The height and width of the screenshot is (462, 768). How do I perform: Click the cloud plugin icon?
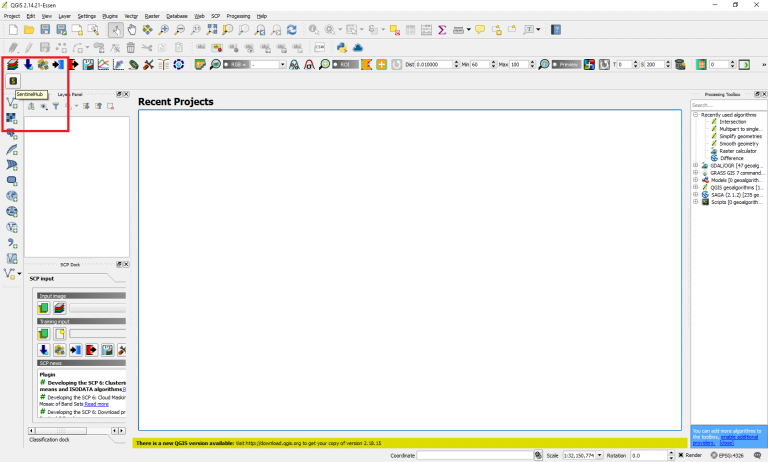coord(358,48)
